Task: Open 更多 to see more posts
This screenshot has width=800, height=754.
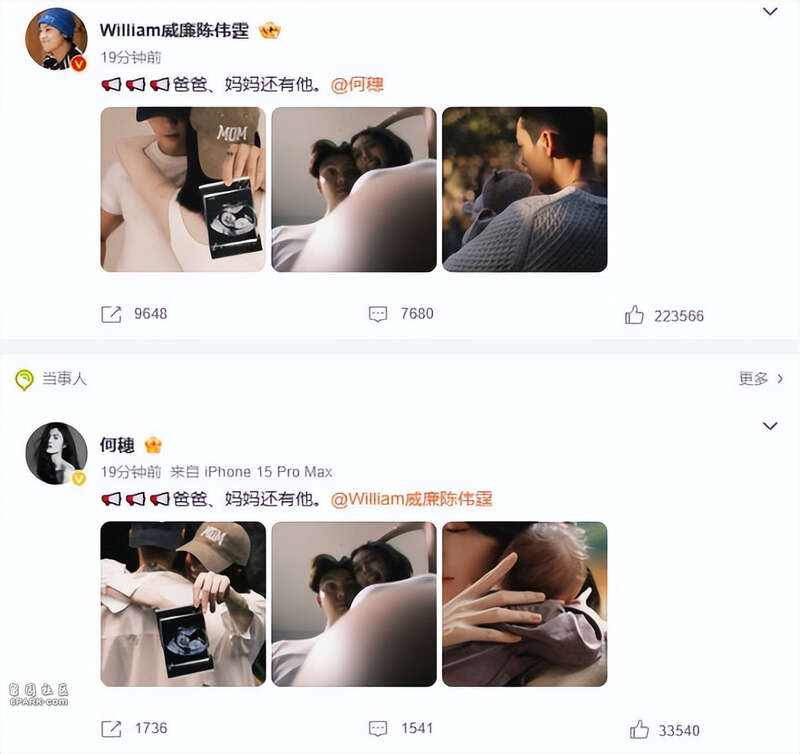Action: coord(760,379)
